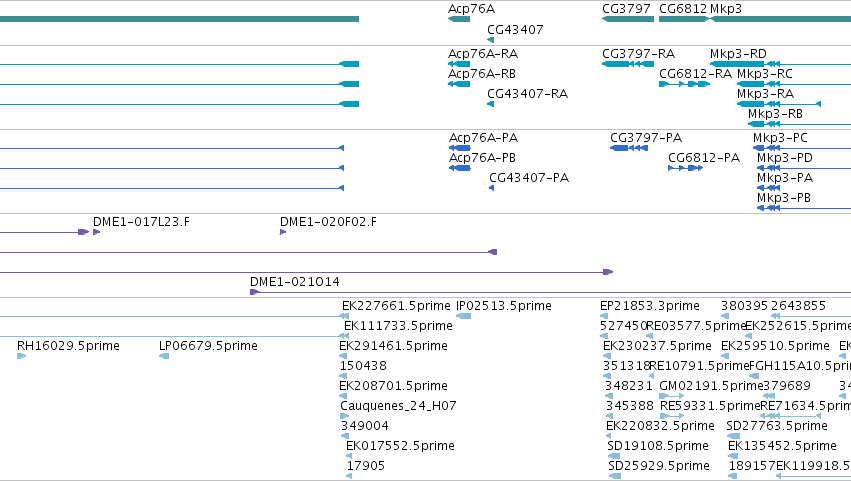Select the EK017552.5prime EST label
Viewport: 851px width, 481px height.
click(400, 446)
